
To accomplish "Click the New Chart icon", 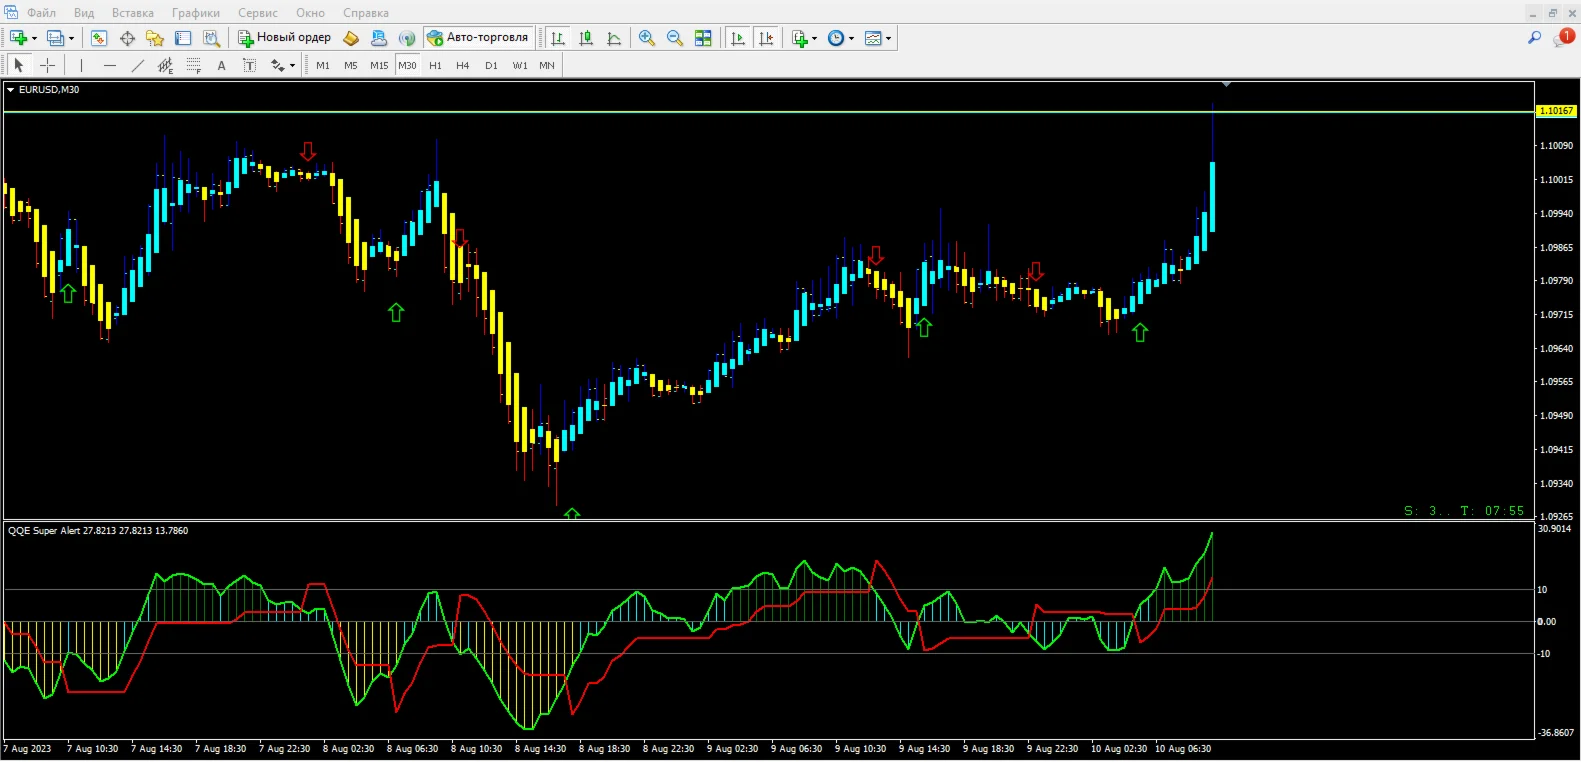I will [18, 38].
